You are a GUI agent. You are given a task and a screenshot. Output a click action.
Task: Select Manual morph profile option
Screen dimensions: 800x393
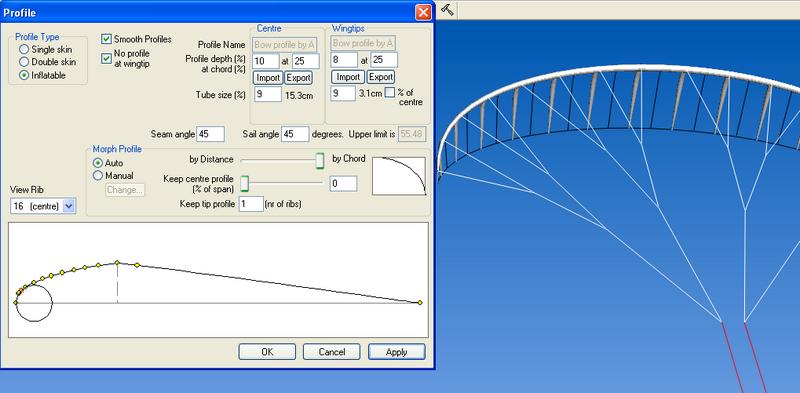point(98,176)
